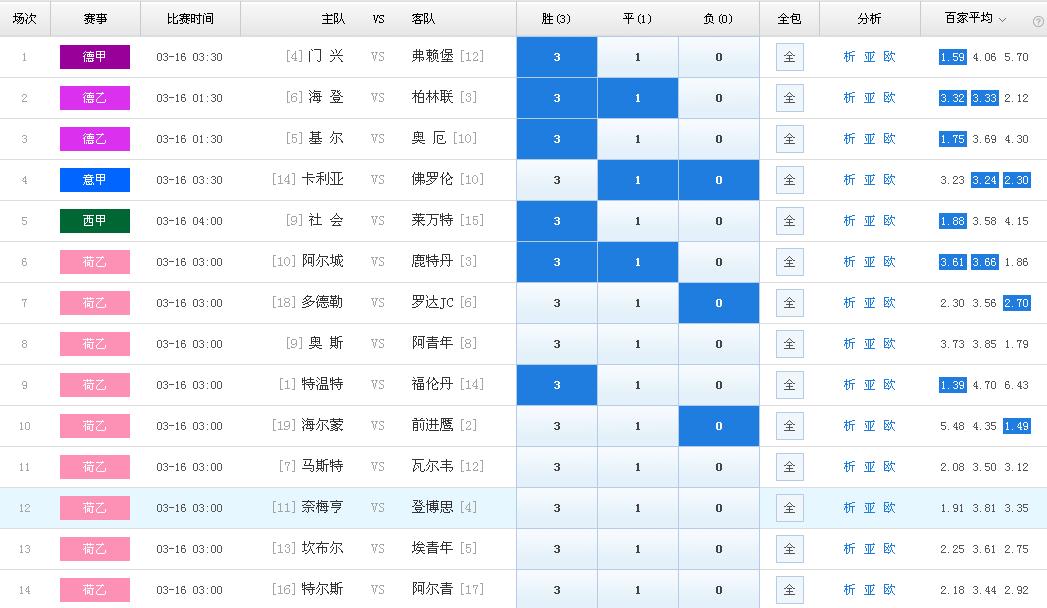Click the 分析 column header
Viewport: 1047px width, 608px height.
click(x=869, y=19)
